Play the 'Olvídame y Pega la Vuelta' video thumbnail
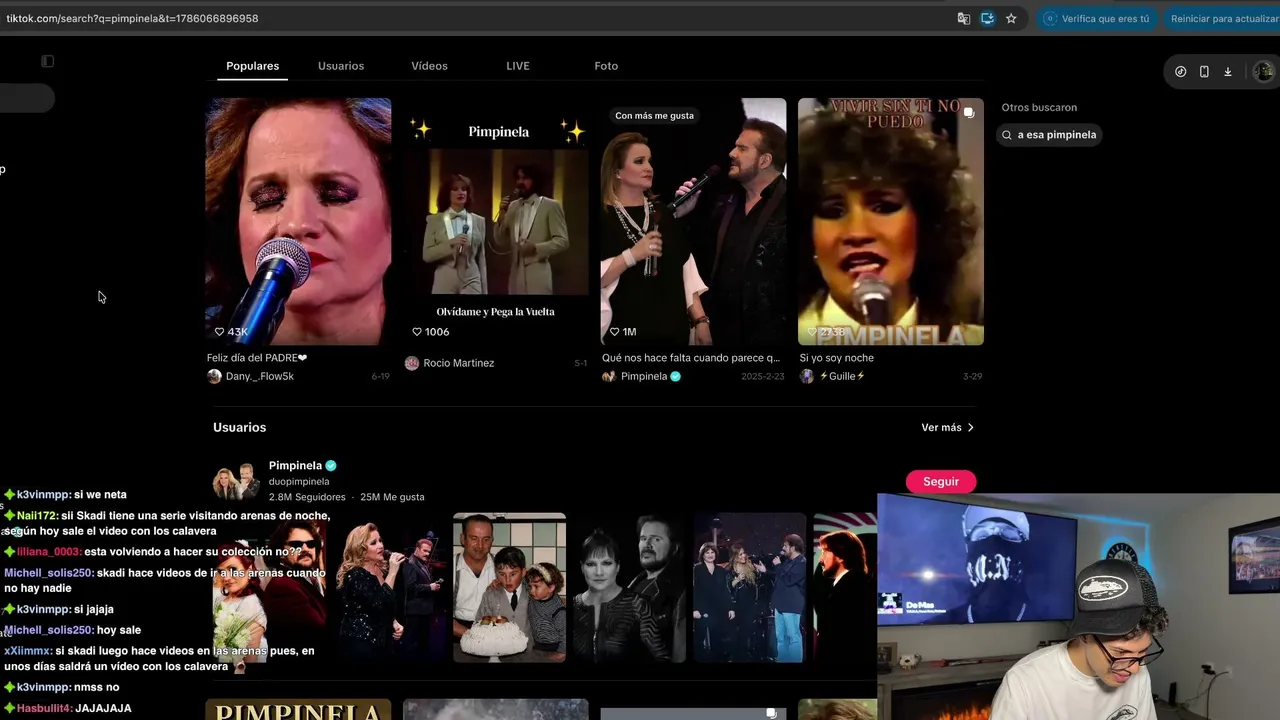This screenshot has width=1280, height=720. coord(497,221)
